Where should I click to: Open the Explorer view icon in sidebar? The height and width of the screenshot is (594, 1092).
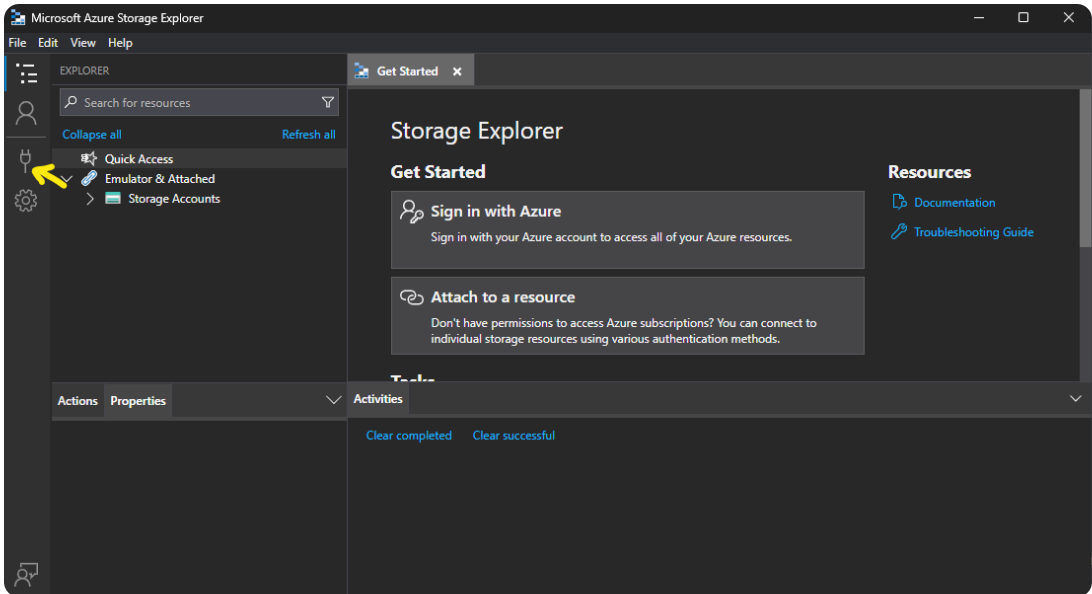pos(27,73)
